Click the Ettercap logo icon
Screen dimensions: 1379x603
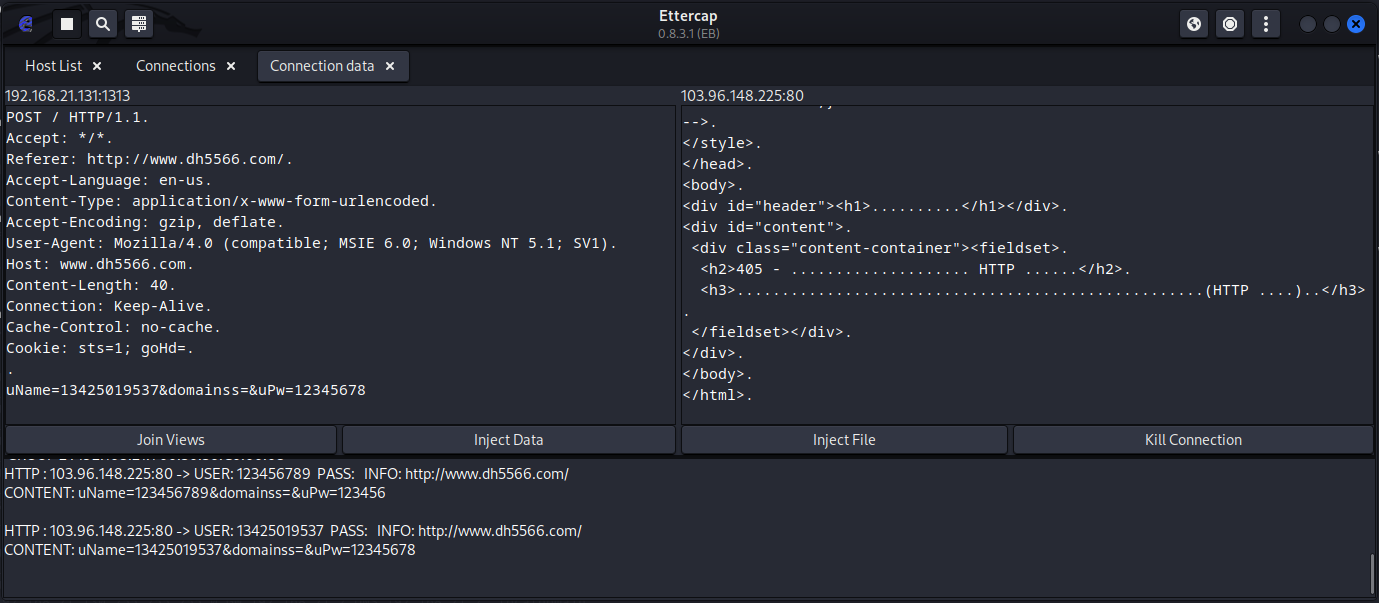[x=27, y=24]
